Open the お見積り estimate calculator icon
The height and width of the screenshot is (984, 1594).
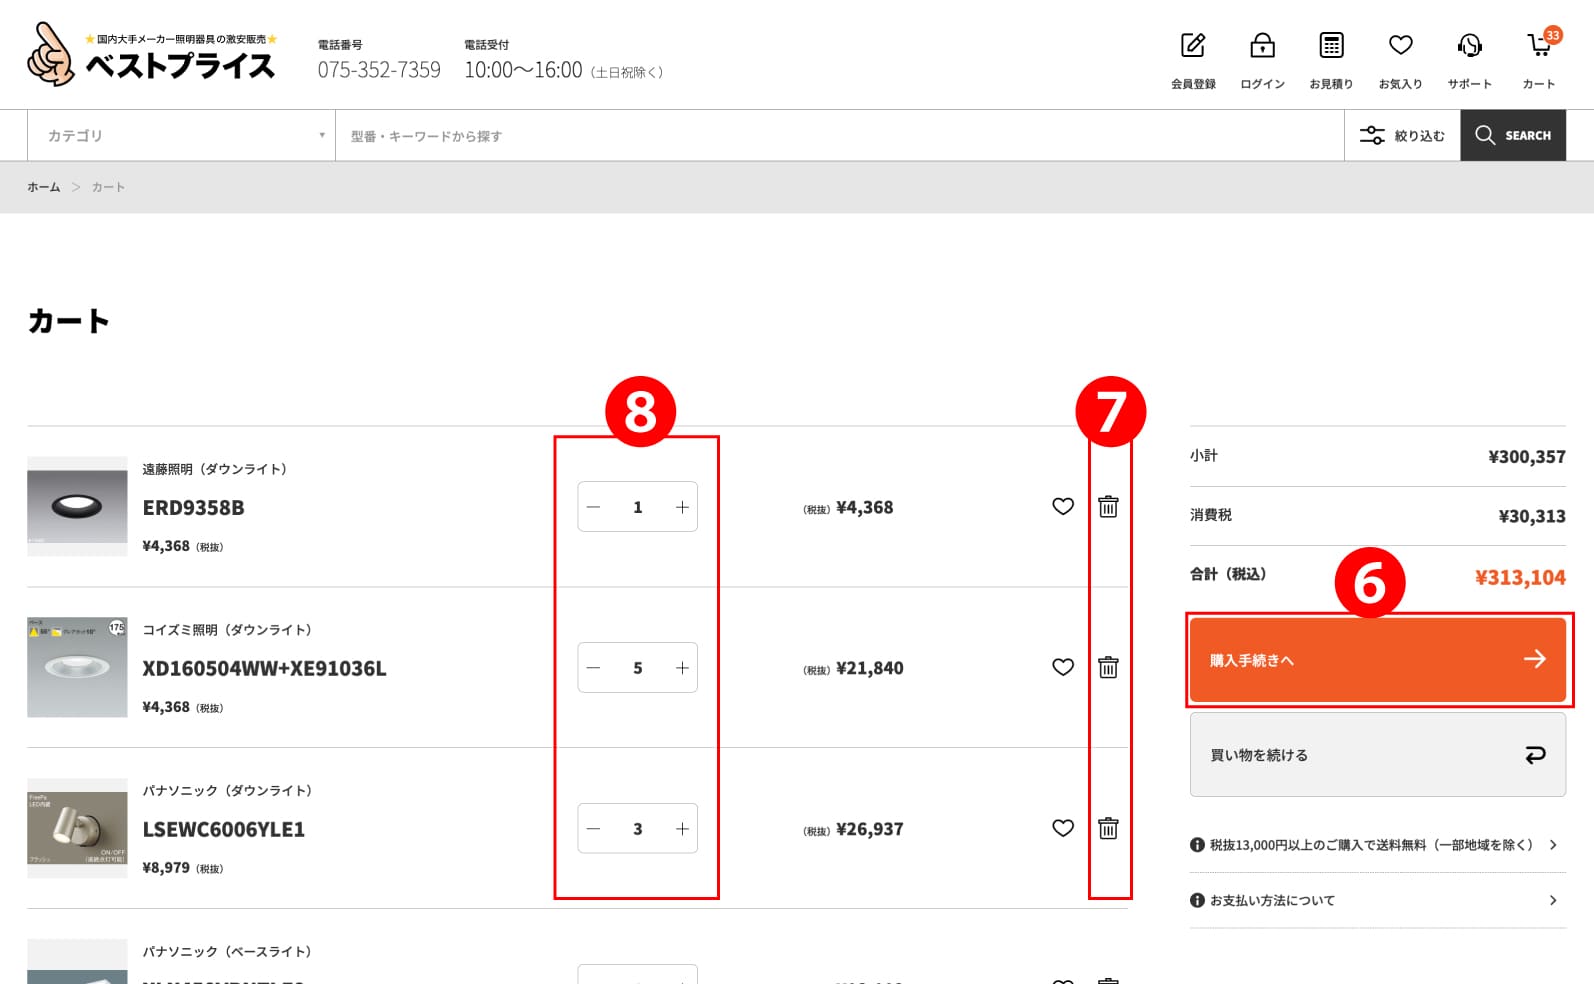pyautogui.click(x=1331, y=47)
